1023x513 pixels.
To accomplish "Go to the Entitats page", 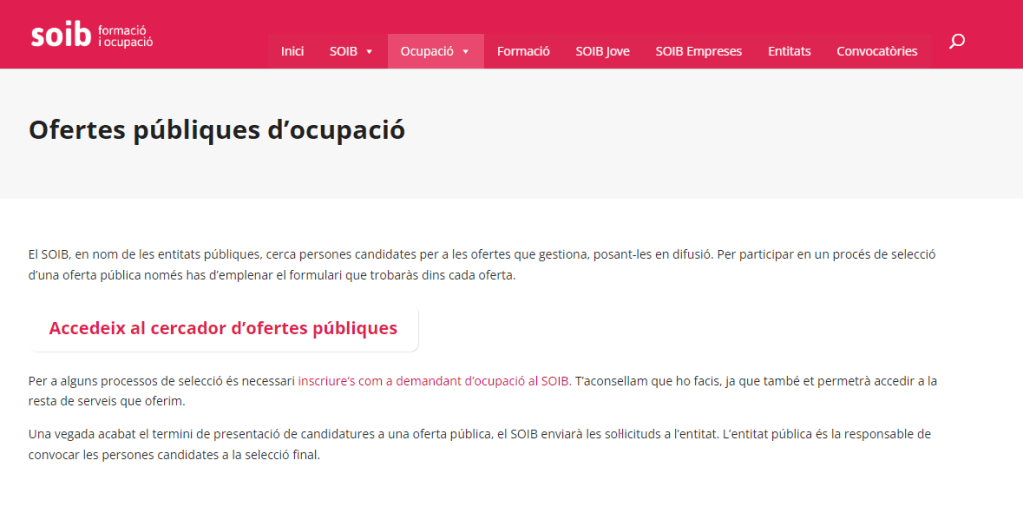I will 789,51.
